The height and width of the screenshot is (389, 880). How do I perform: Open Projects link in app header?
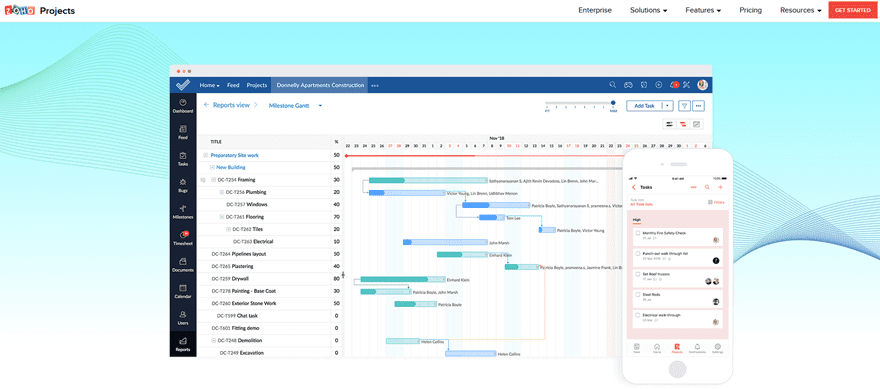pos(257,85)
